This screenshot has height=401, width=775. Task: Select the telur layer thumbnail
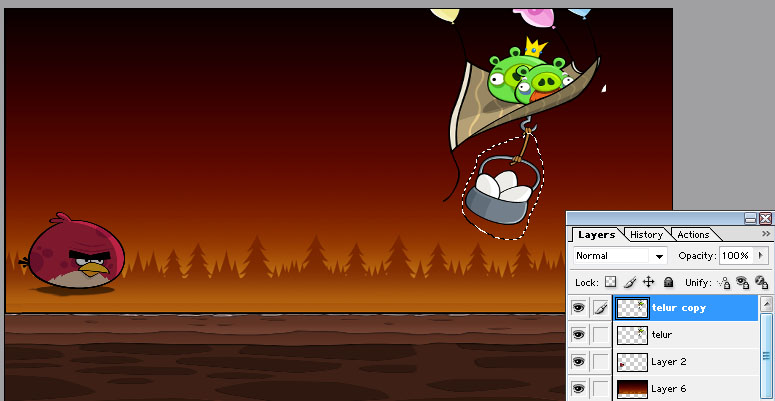tap(632, 335)
